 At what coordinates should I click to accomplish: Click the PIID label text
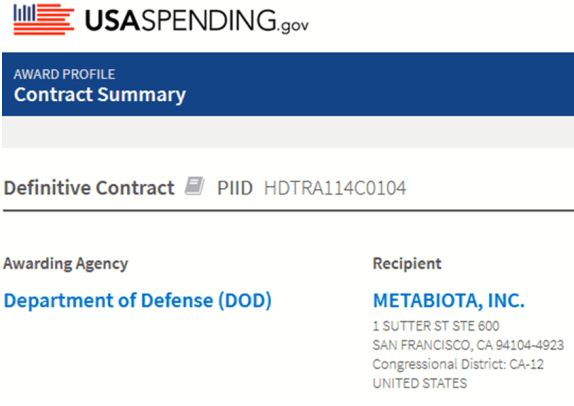pos(235,188)
